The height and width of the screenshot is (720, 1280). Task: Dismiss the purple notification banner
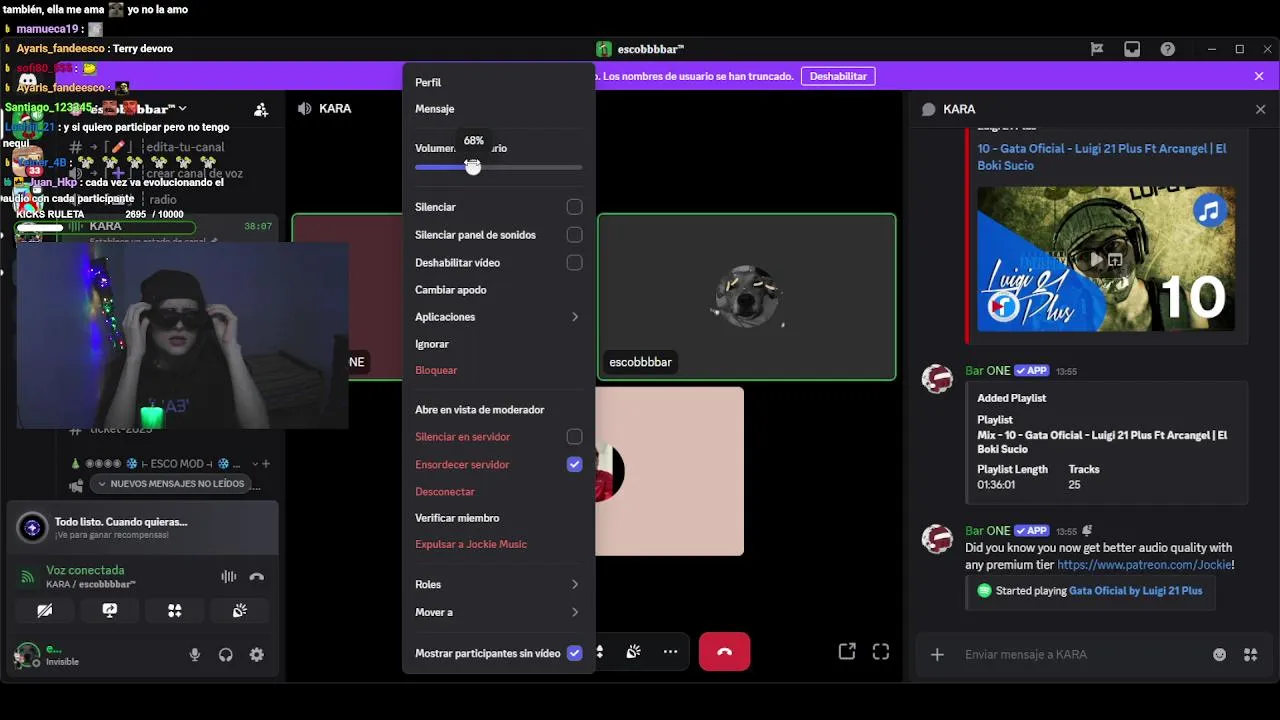(x=1259, y=76)
